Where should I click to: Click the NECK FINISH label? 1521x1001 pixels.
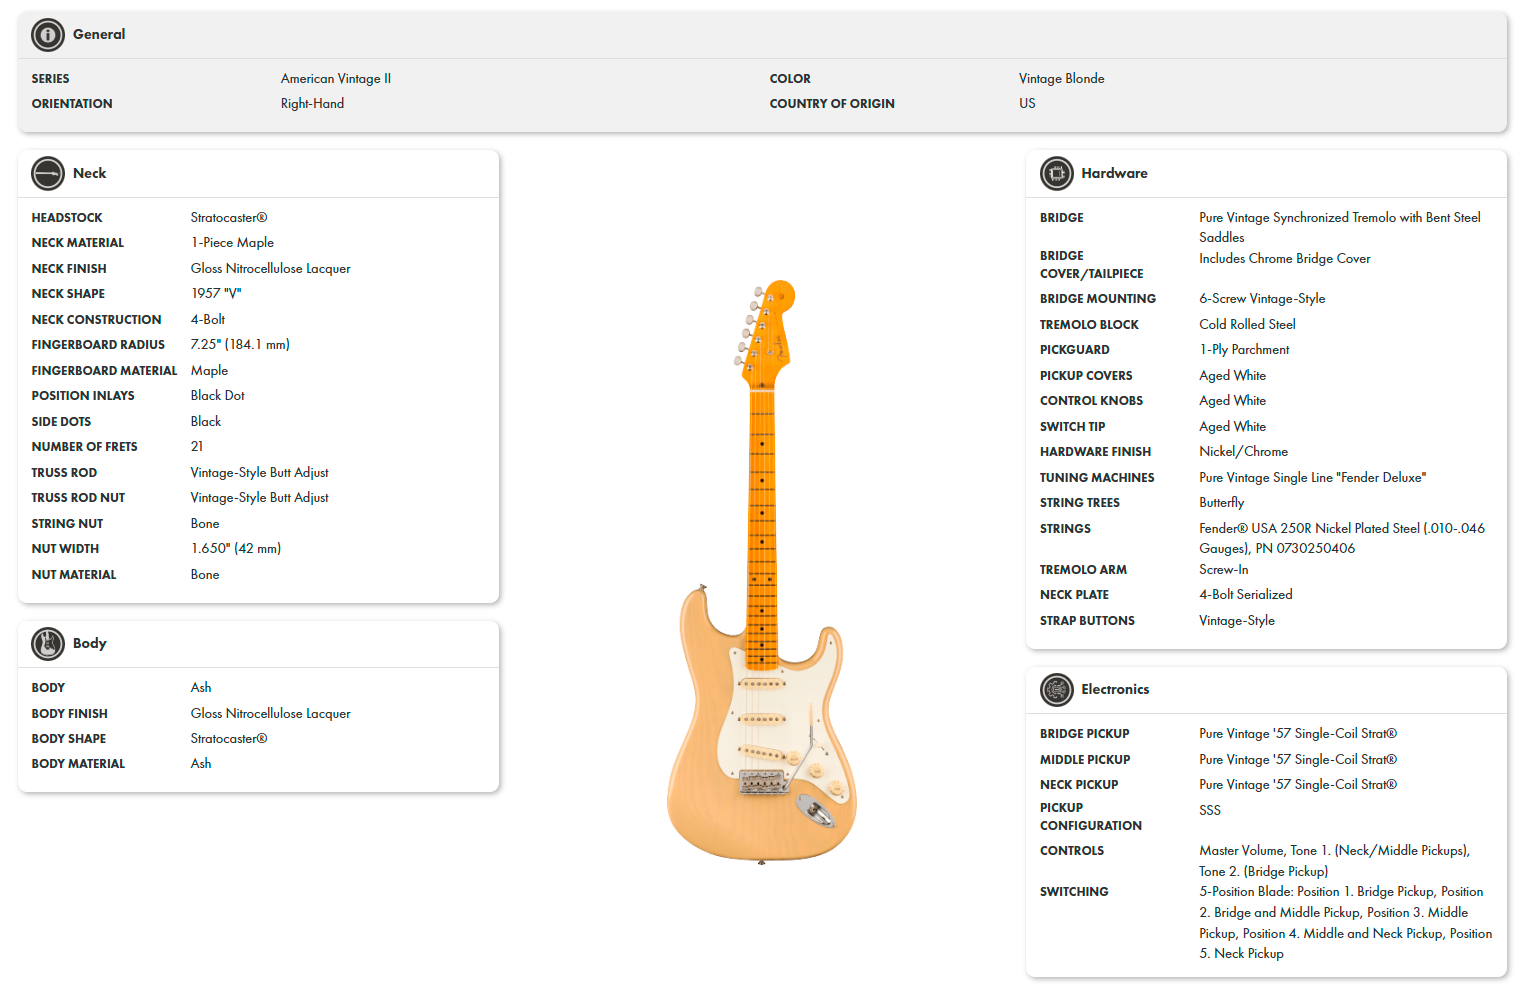[69, 269]
